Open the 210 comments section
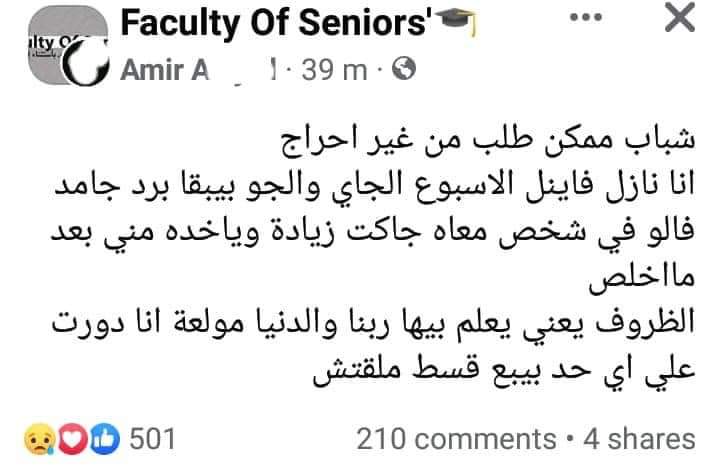Viewport: 720px width, 476px height. [456, 438]
